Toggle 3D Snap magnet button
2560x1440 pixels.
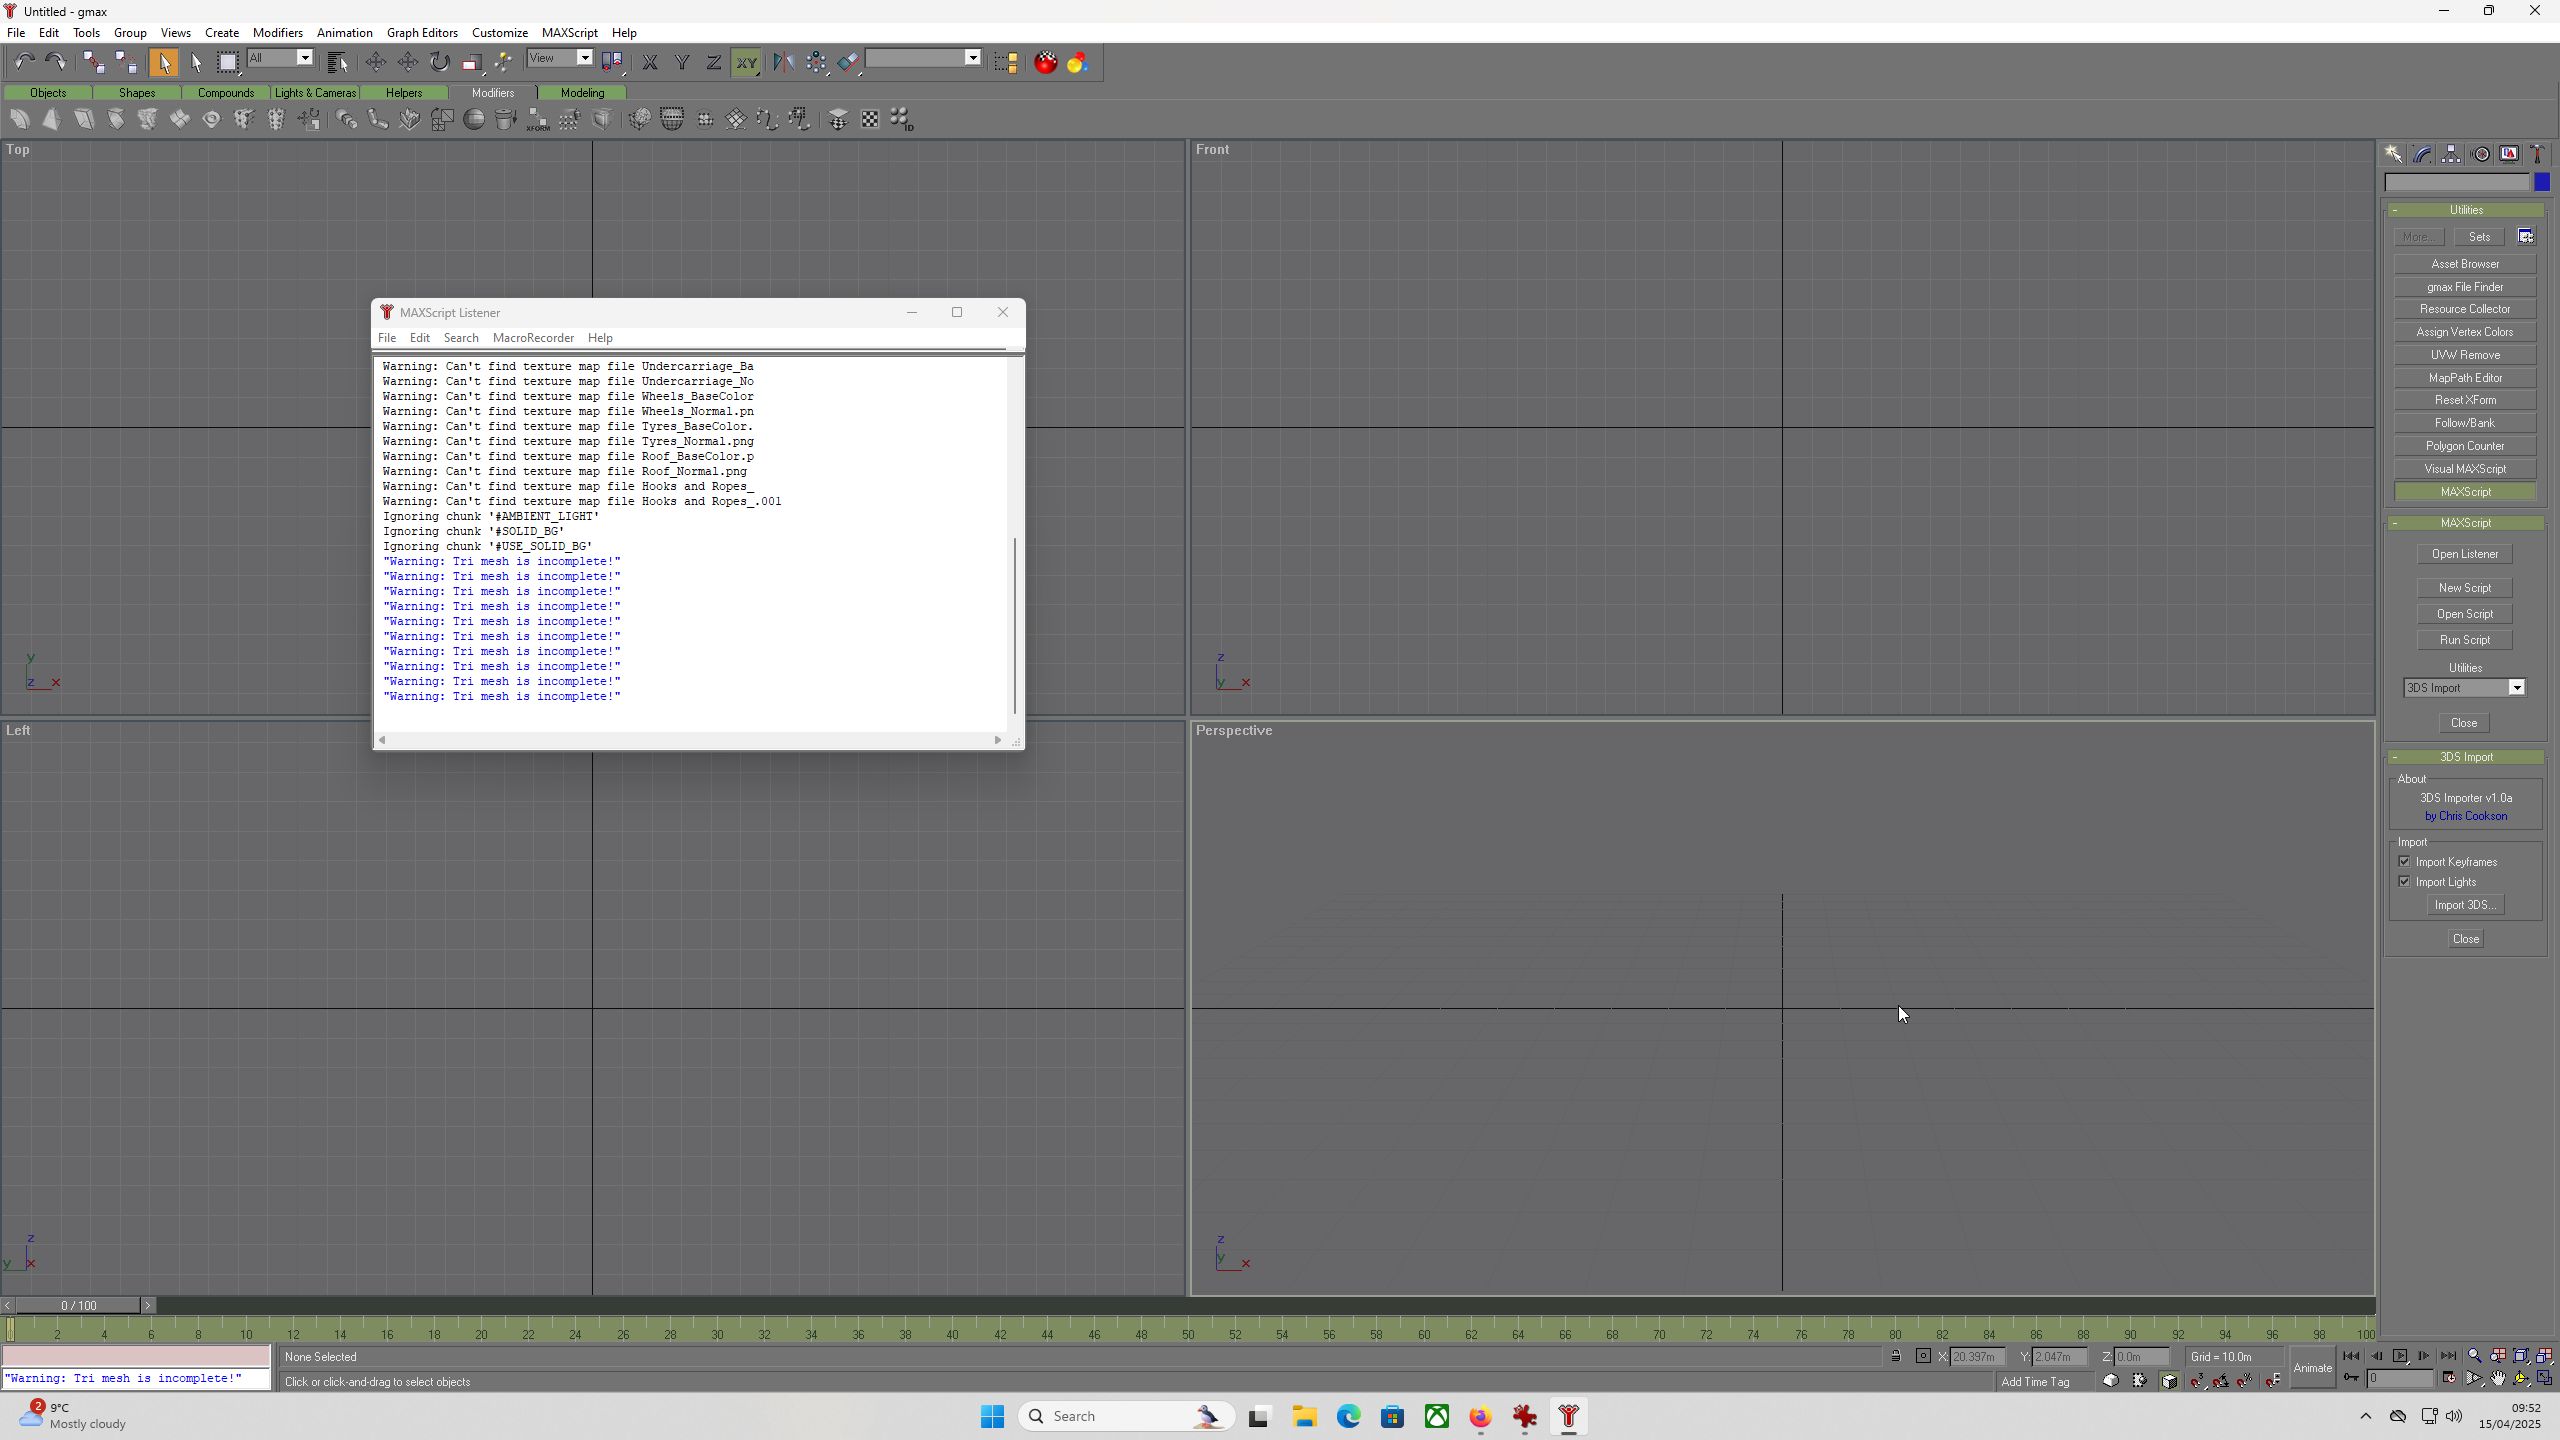point(2197,1381)
